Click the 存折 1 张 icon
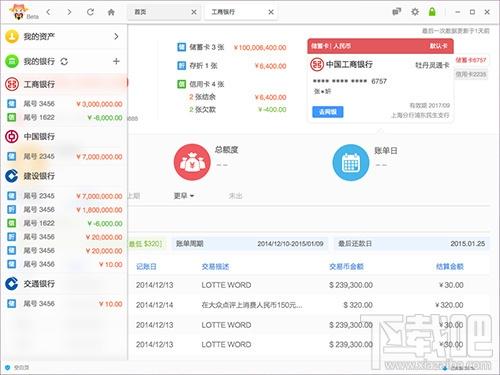This screenshot has height=375, width=500. [181, 66]
